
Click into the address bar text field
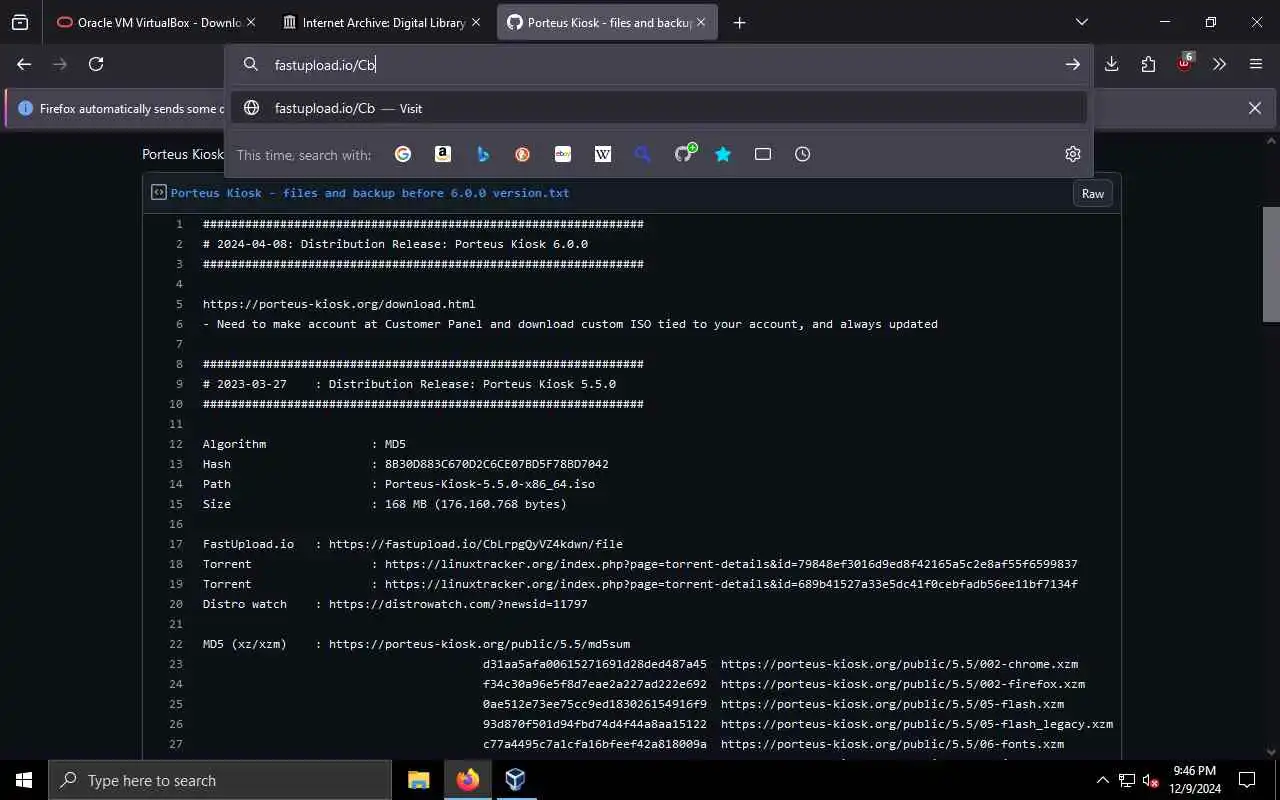click(660, 64)
